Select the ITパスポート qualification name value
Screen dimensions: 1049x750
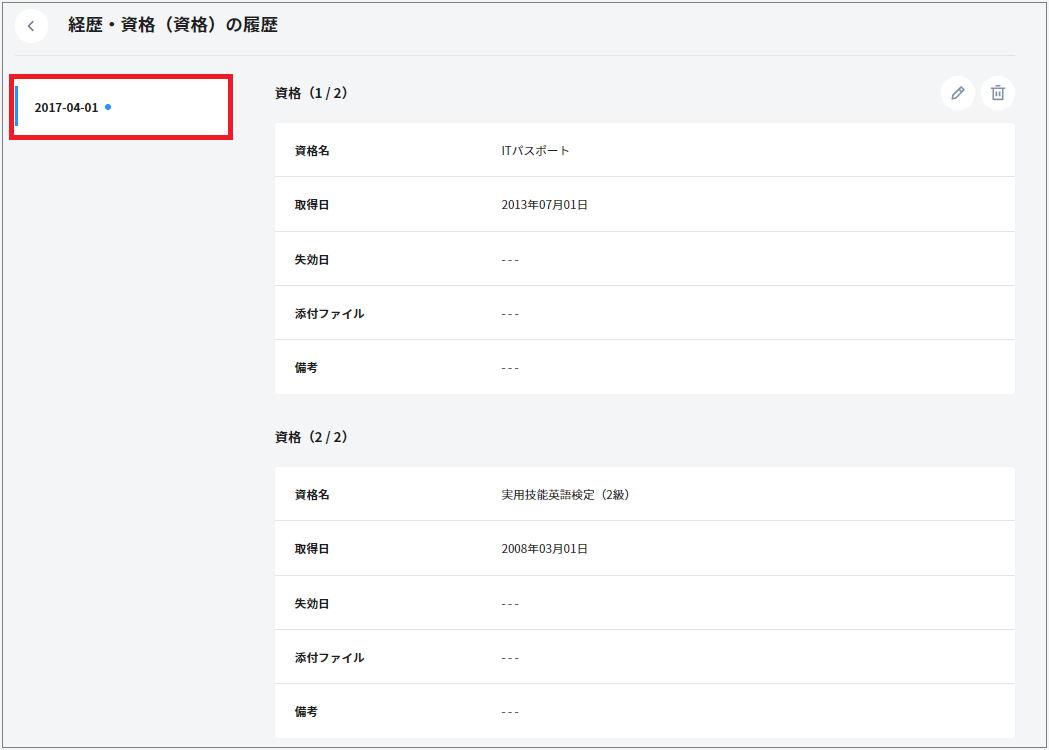(535, 151)
